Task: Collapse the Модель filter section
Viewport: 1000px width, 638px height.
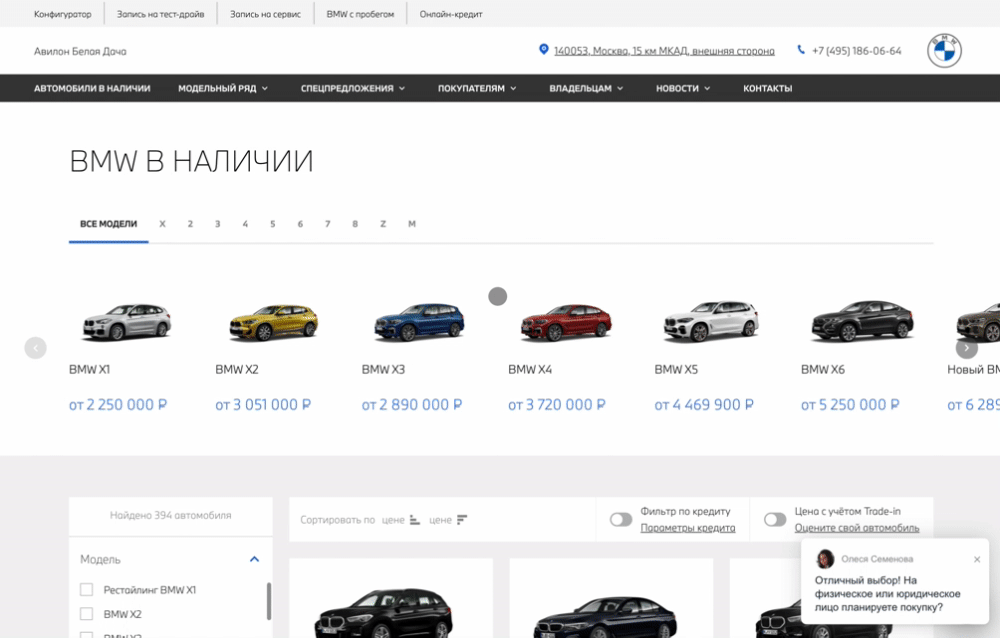Action: (254, 560)
